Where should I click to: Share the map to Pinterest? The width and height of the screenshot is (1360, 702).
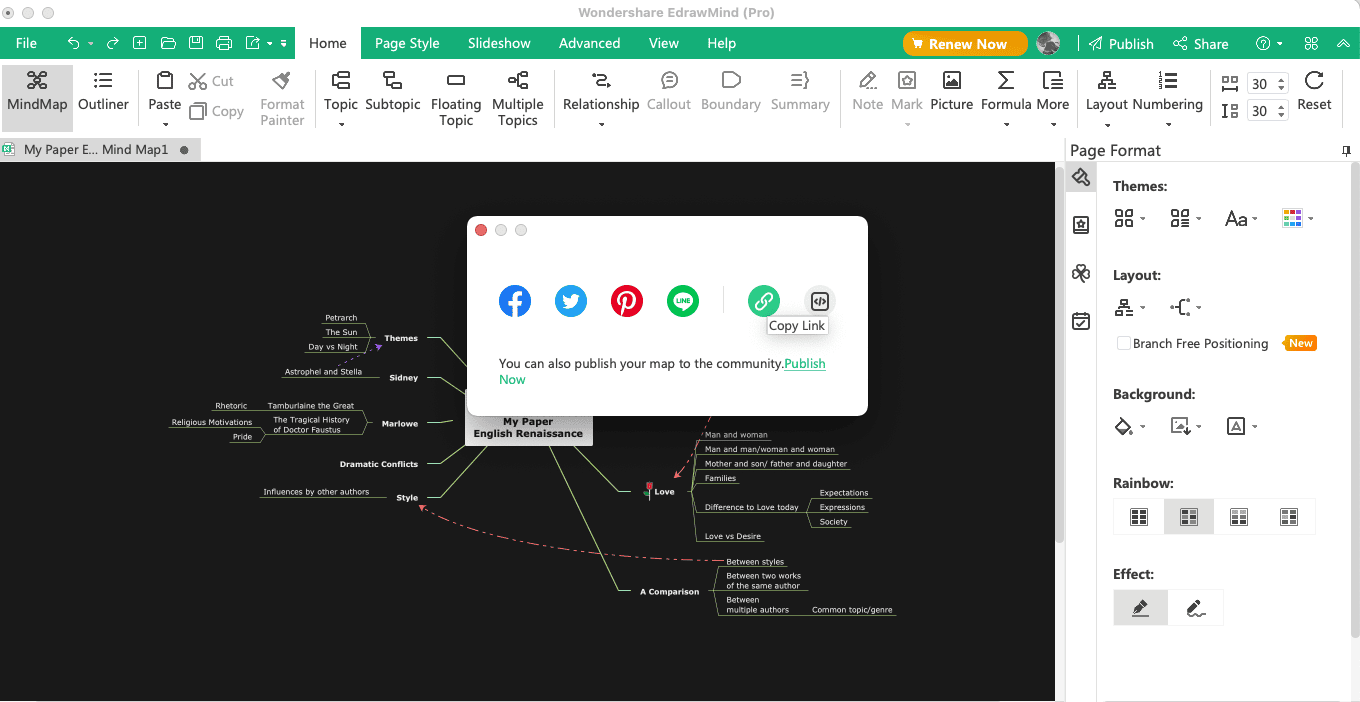[627, 301]
